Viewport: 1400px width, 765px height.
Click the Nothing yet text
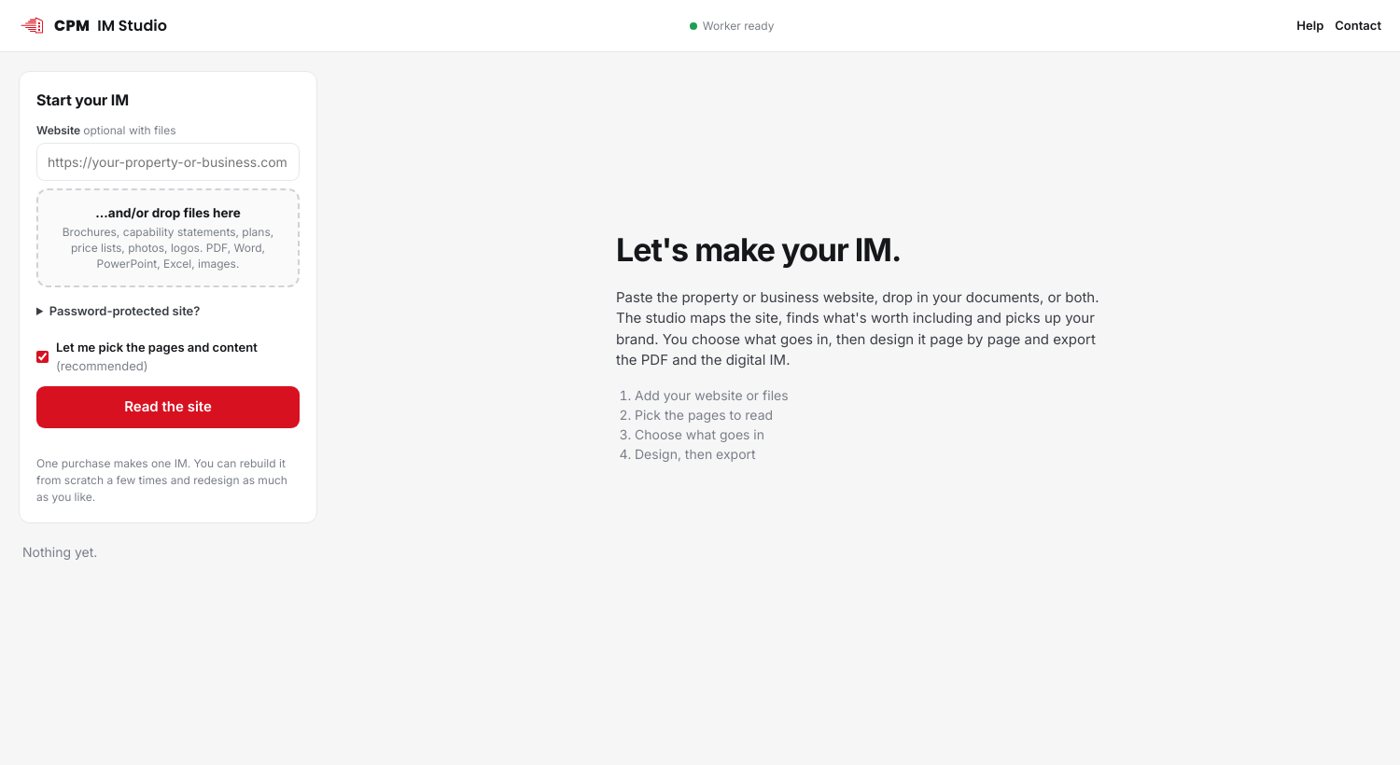point(60,552)
